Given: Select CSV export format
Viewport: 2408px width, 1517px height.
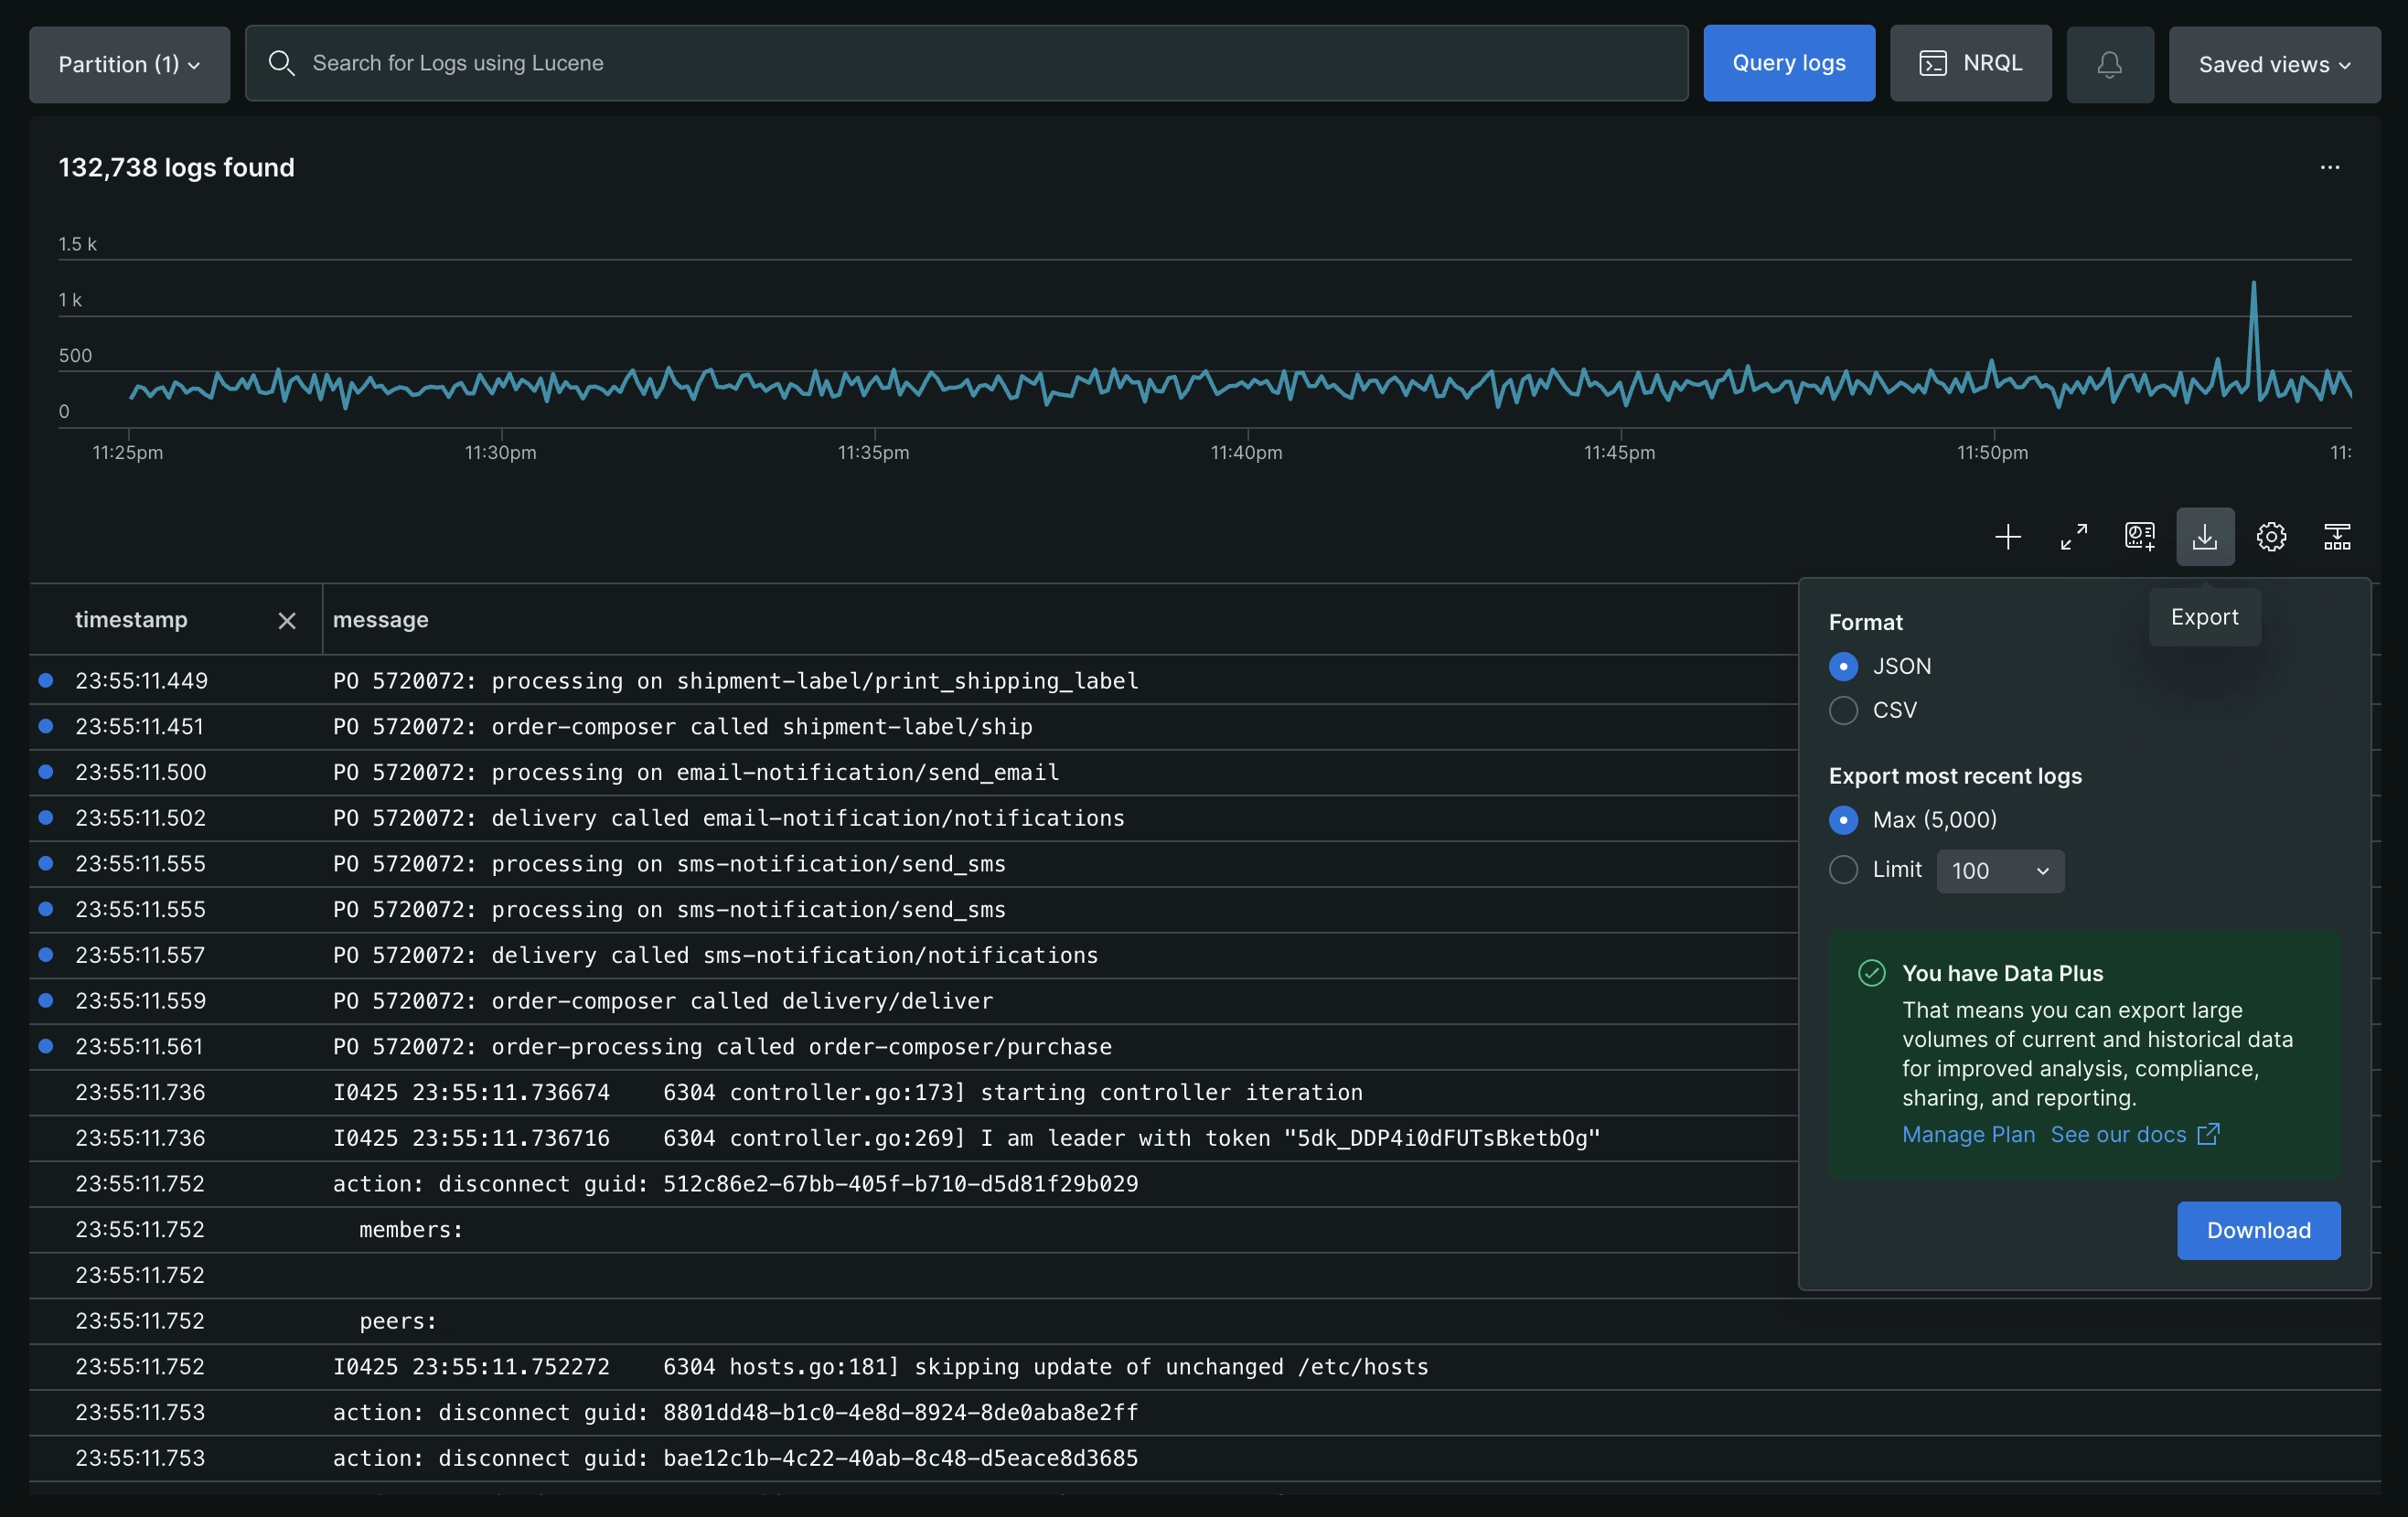Looking at the screenshot, I should [x=1843, y=710].
